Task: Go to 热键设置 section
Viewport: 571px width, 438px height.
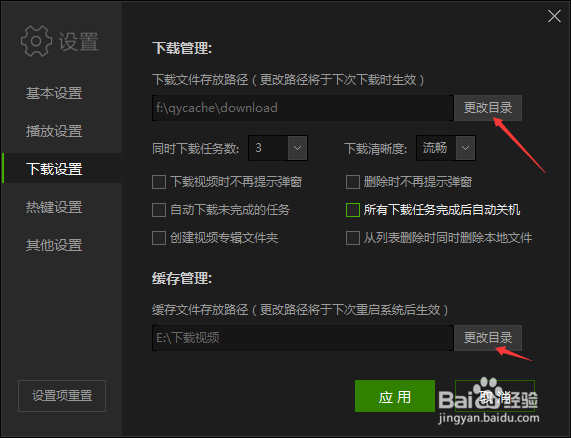Action: (54, 207)
